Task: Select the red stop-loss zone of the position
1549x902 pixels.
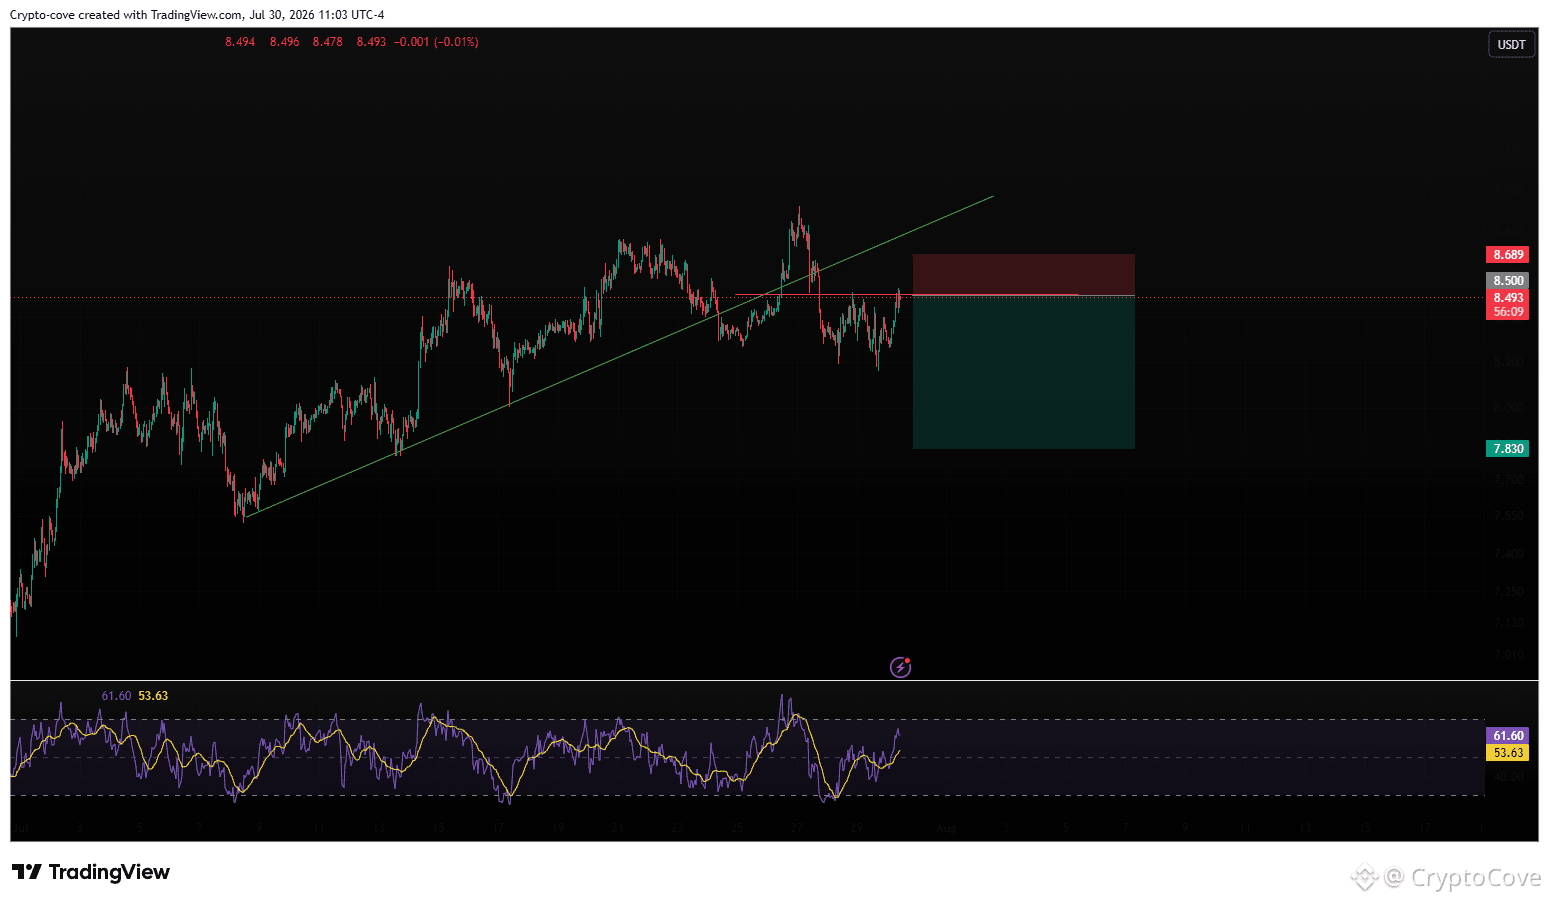Action: [1023, 275]
